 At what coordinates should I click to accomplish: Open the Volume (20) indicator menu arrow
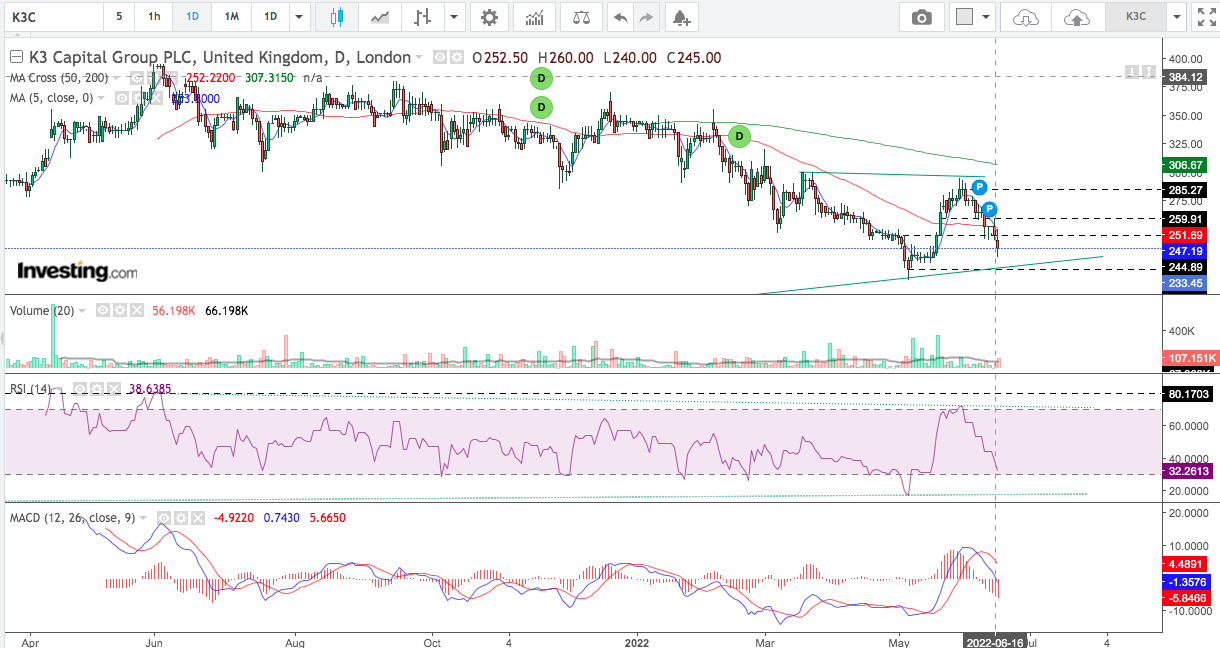click(x=84, y=311)
